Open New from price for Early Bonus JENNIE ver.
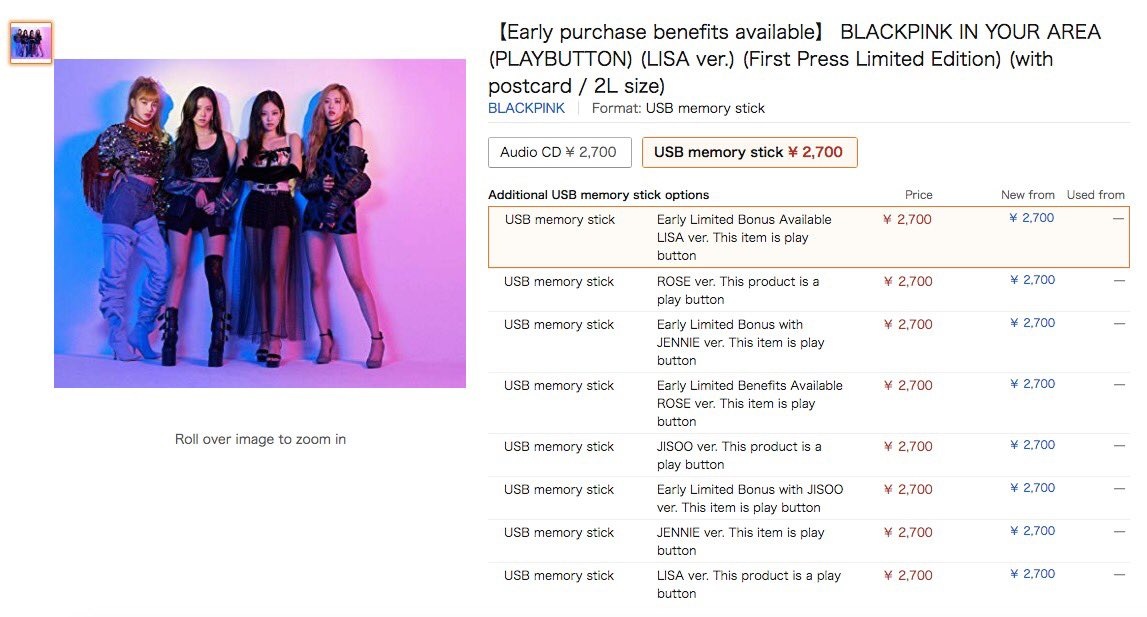 coord(1032,323)
